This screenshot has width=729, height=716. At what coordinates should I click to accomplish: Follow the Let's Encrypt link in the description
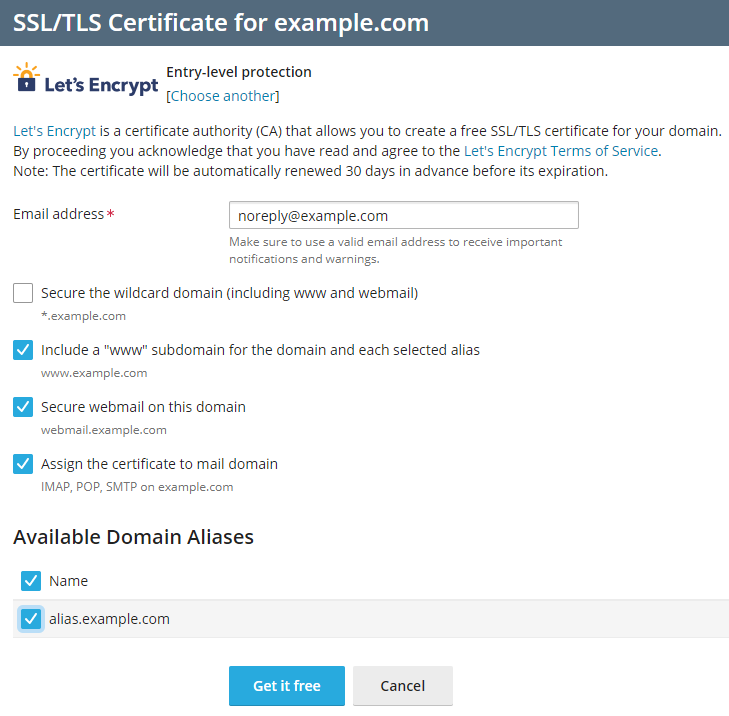pyautogui.click(x=54, y=131)
